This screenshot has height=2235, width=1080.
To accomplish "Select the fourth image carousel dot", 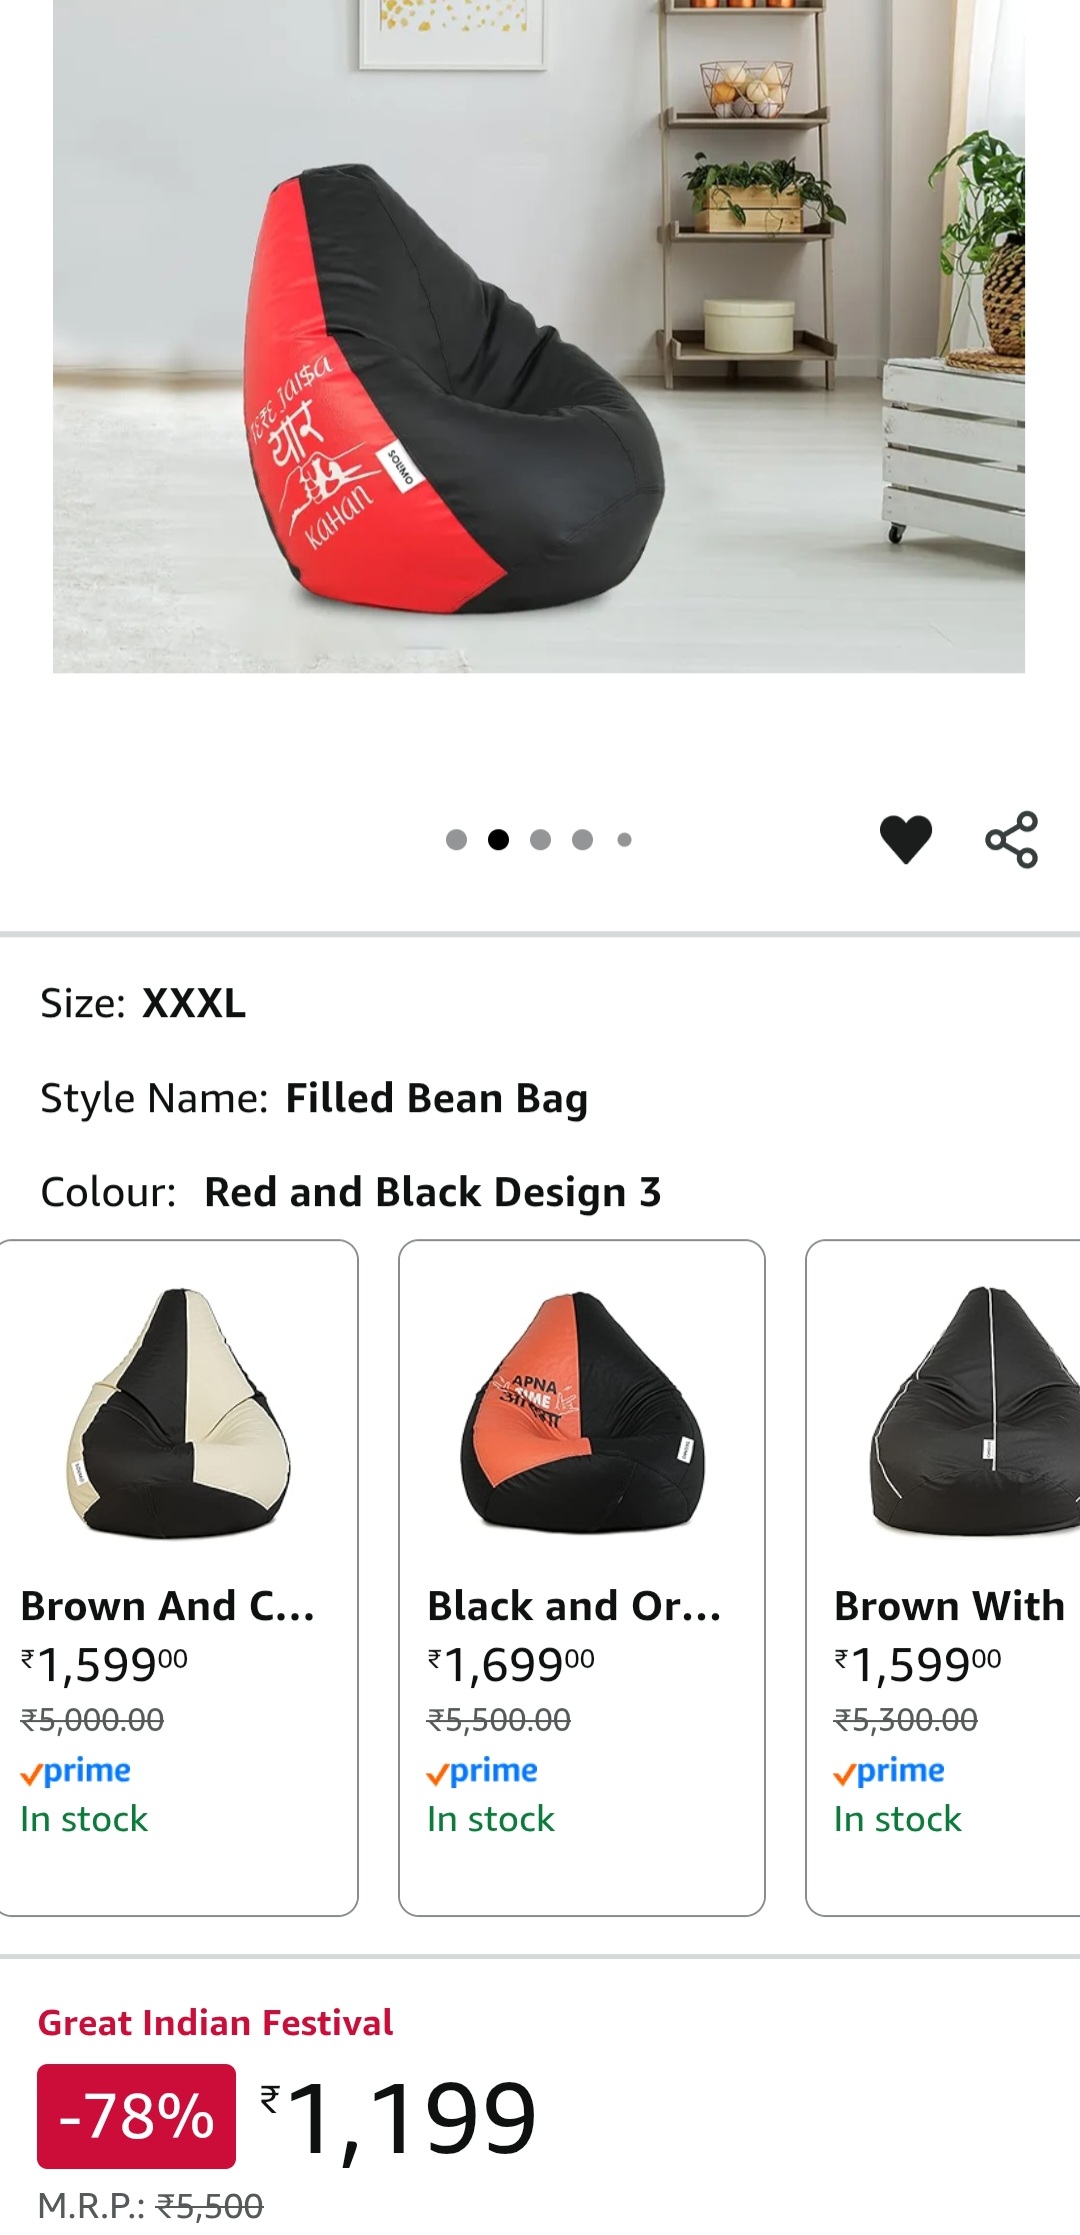I will coord(582,840).
